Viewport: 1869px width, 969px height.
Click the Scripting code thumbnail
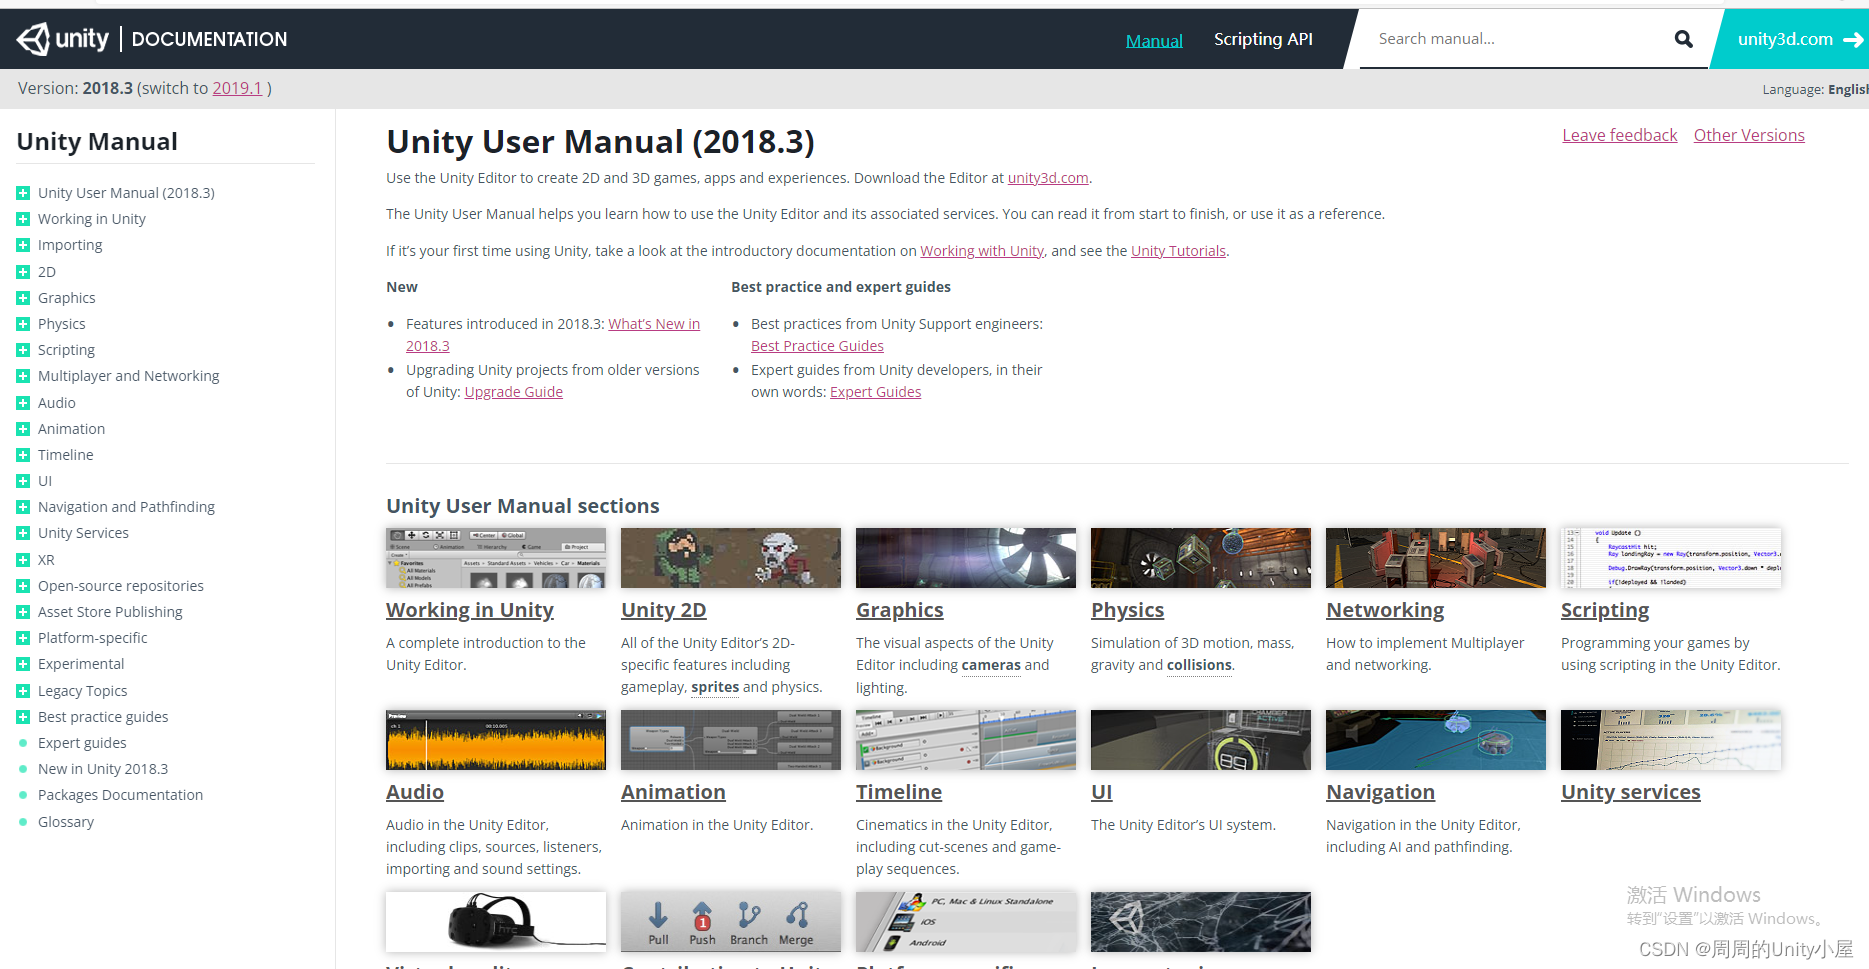pyautogui.click(x=1671, y=558)
